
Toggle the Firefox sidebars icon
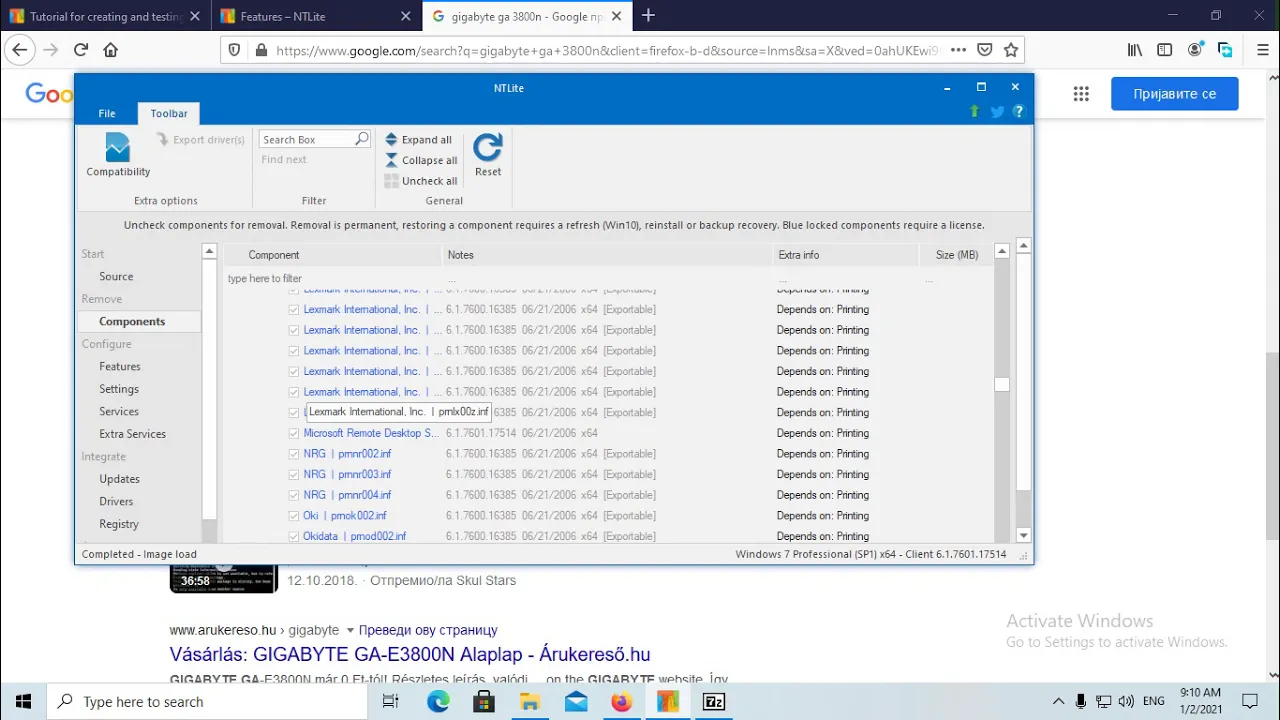(x=1165, y=50)
